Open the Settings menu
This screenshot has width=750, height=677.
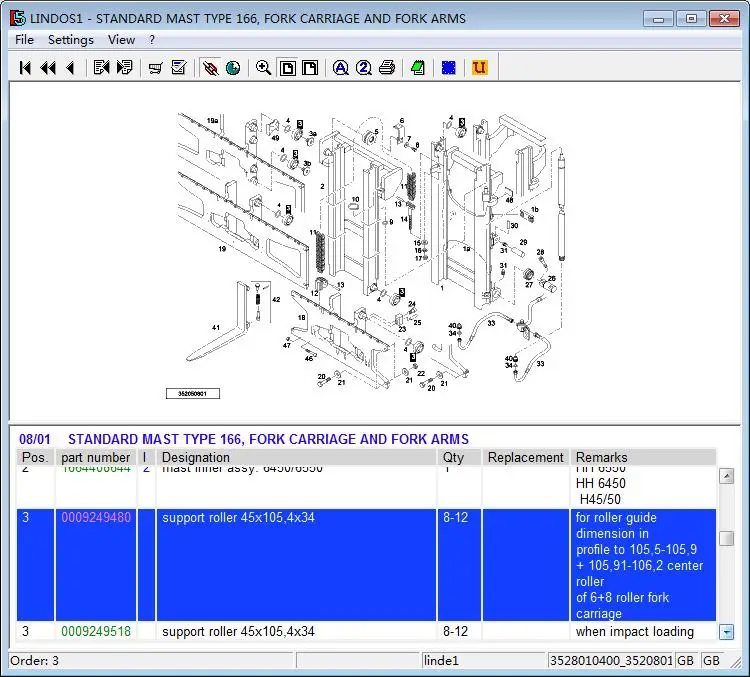click(x=71, y=40)
